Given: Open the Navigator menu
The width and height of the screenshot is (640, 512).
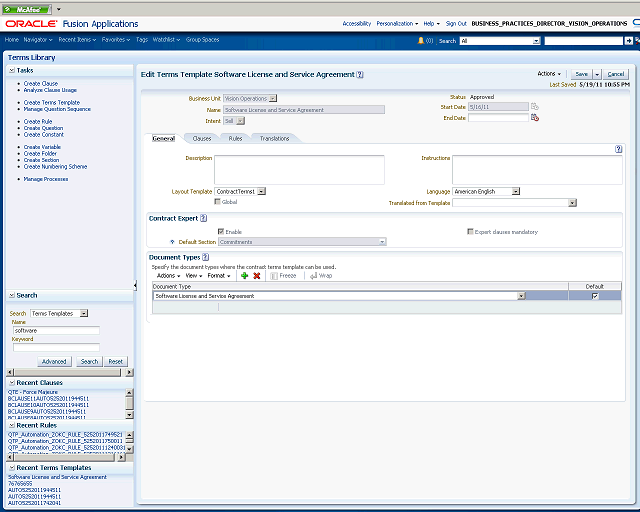Looking at the screenshot, I should pyautogui.click(x=38, y=40).
